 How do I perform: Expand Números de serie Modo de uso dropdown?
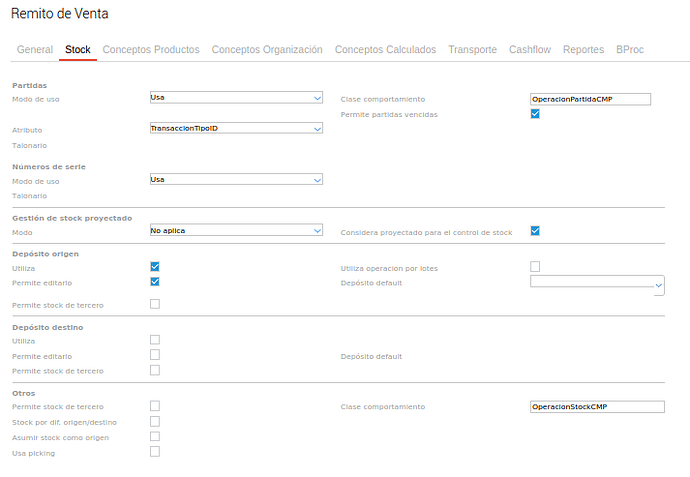(x=236, y=180)
